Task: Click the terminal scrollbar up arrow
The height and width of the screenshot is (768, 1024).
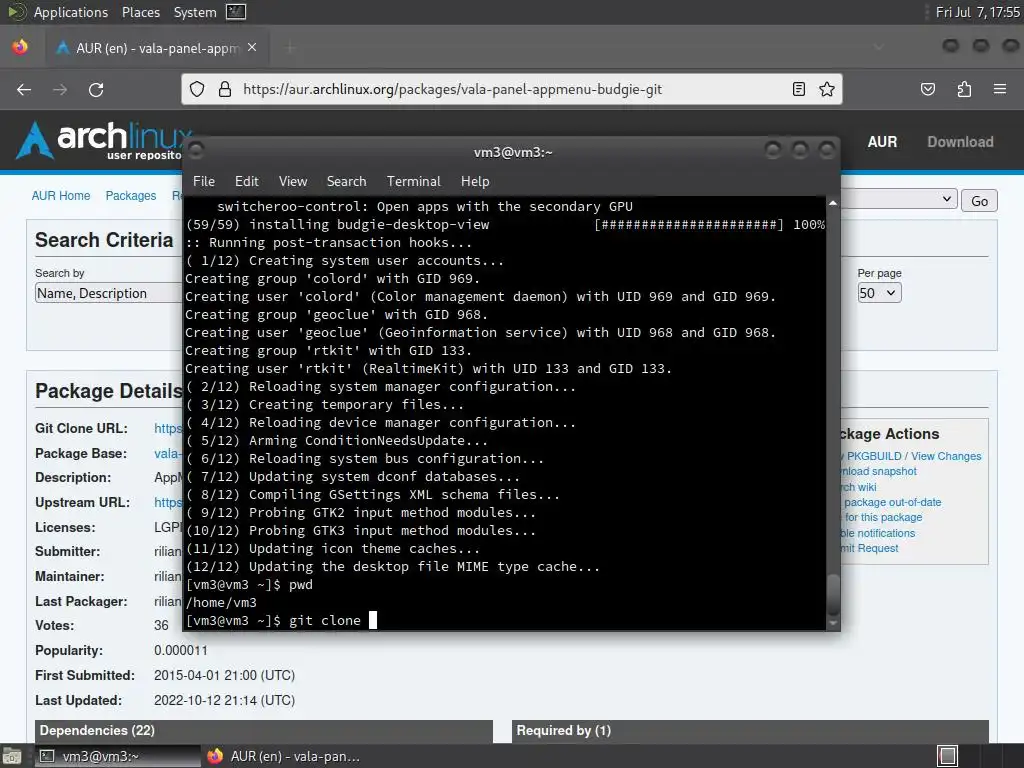Action: pos(833,203)
